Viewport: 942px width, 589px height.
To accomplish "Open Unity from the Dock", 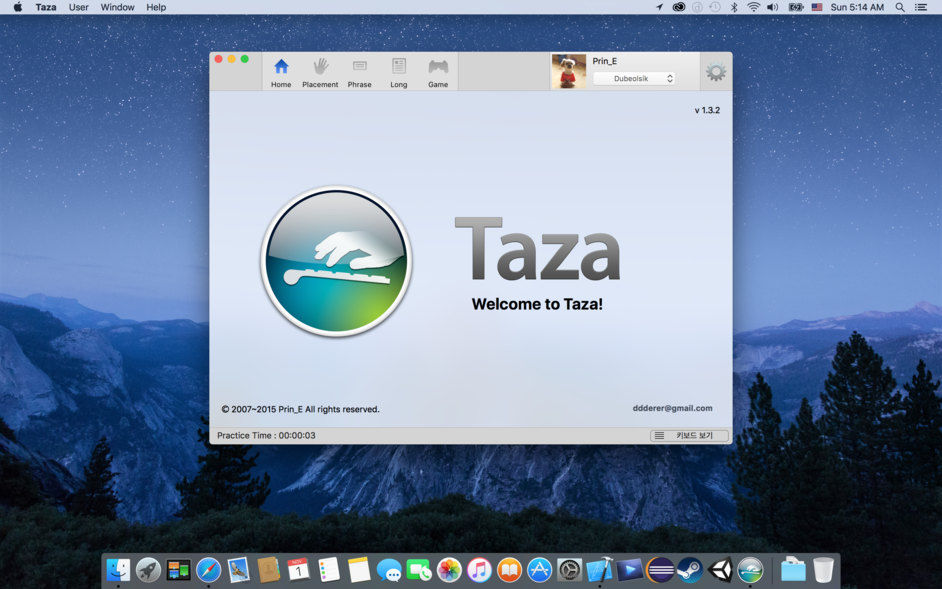I will (720, 569).
